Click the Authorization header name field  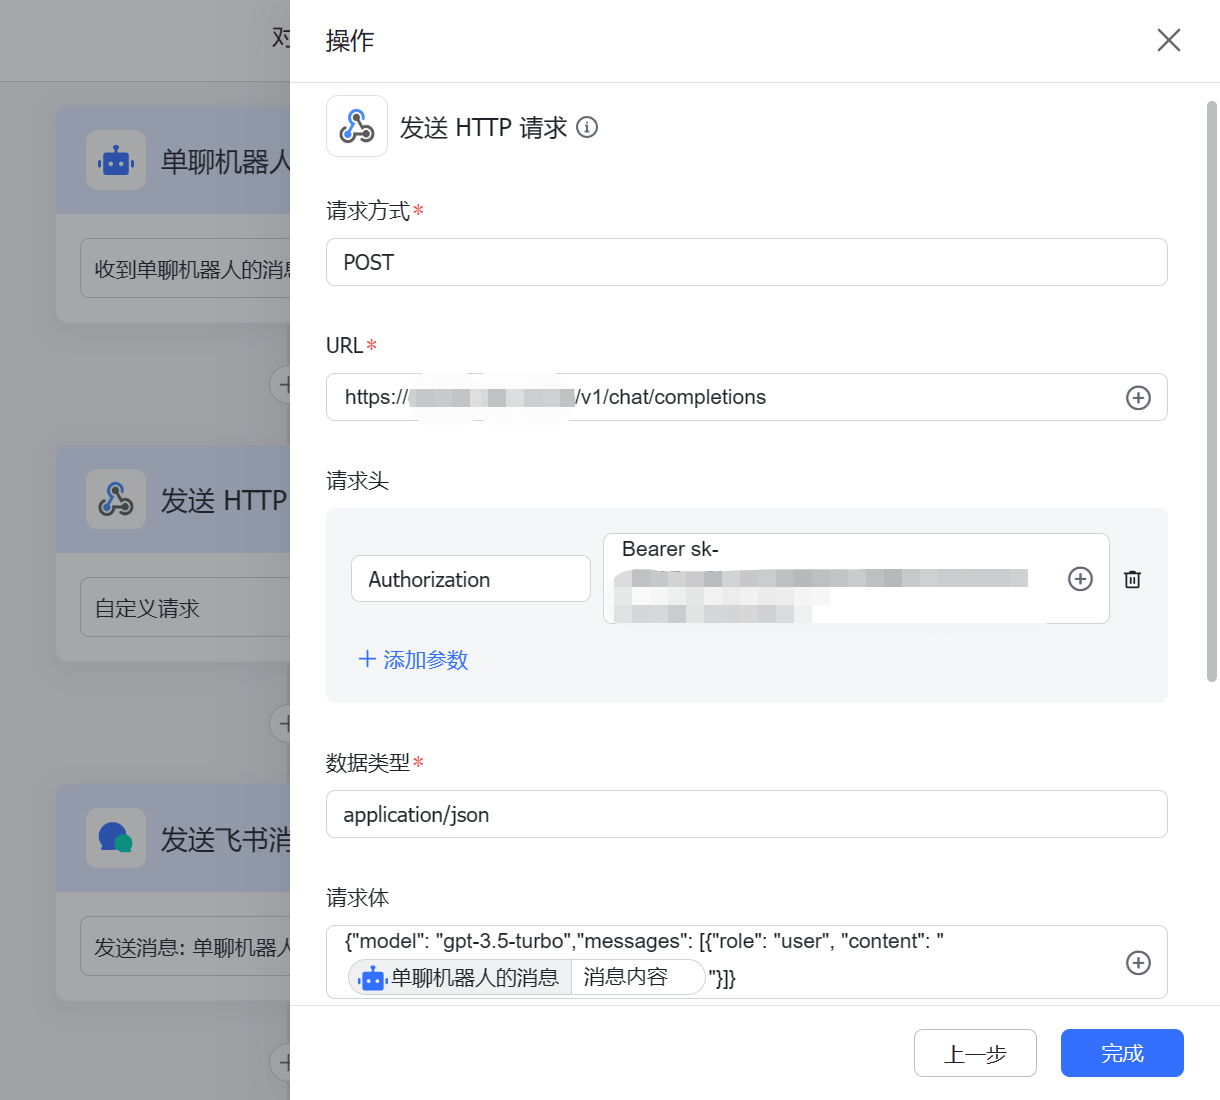pyautogui.click(x=470, y=578)
